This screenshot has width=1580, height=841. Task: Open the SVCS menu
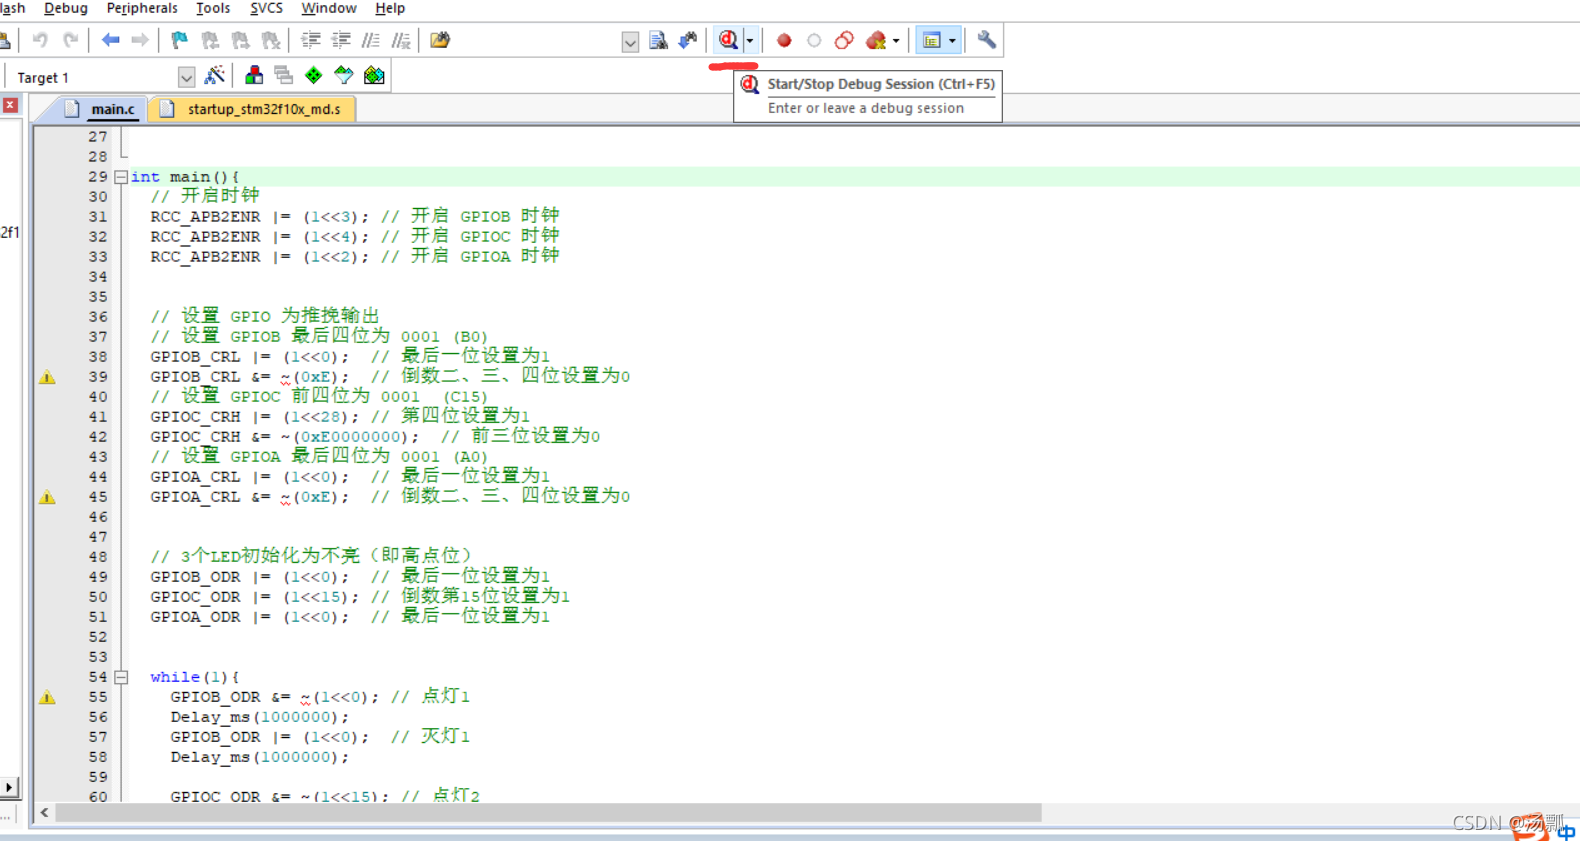(266, 8)
